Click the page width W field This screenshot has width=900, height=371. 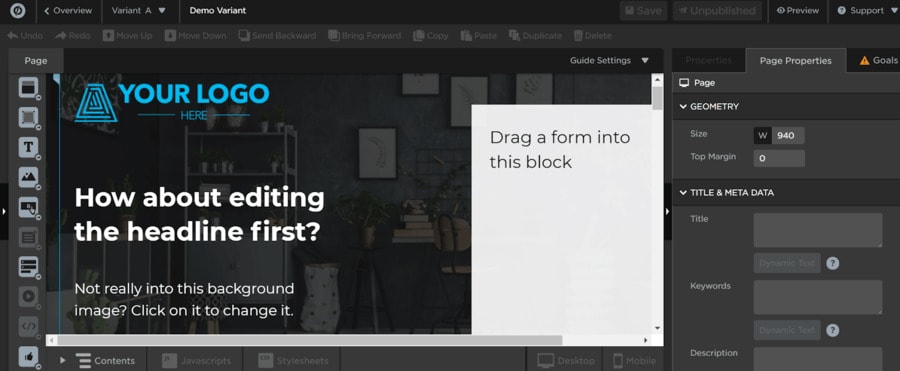click(x=788, y=136)
